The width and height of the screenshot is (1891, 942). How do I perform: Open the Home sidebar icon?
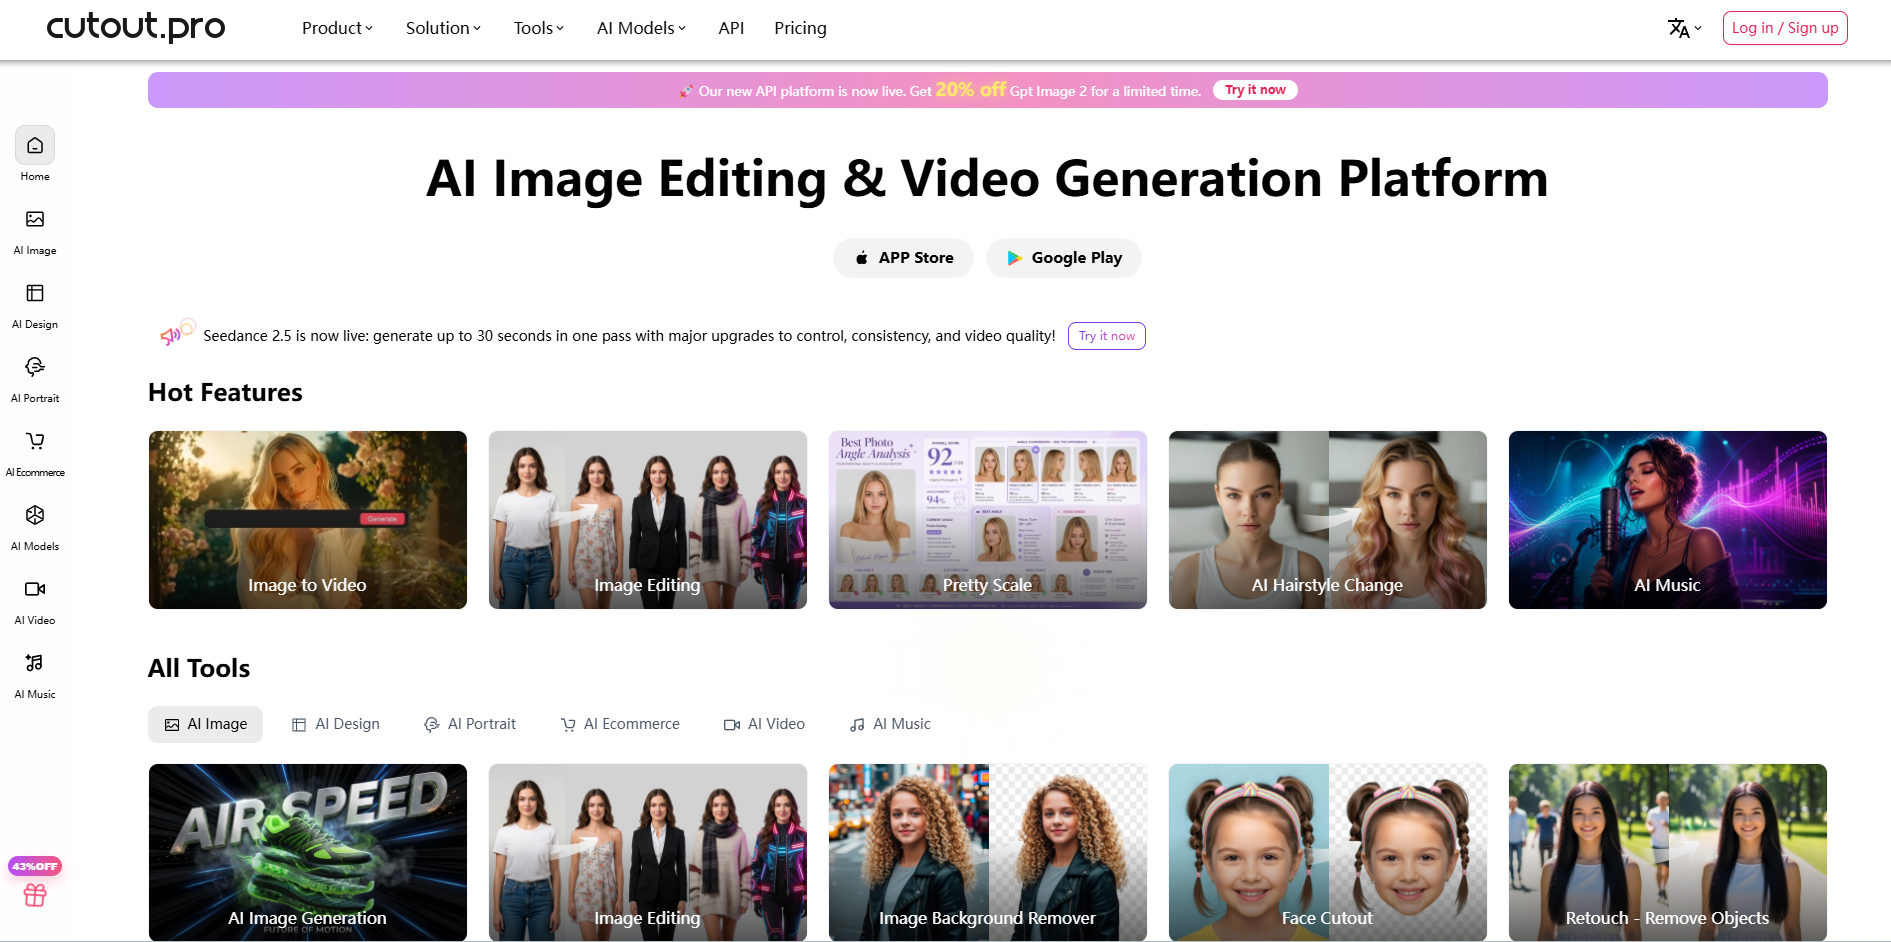[x=35, y=146]
